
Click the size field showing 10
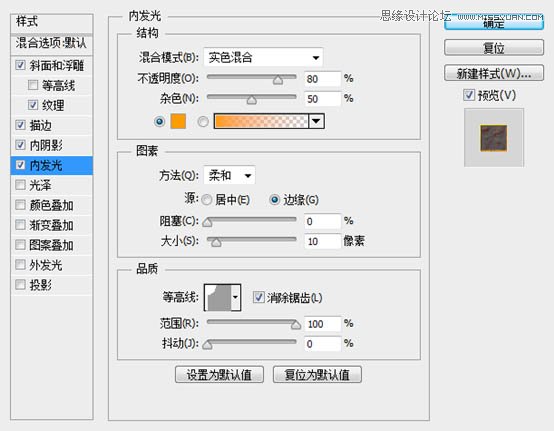pos(323,241)
